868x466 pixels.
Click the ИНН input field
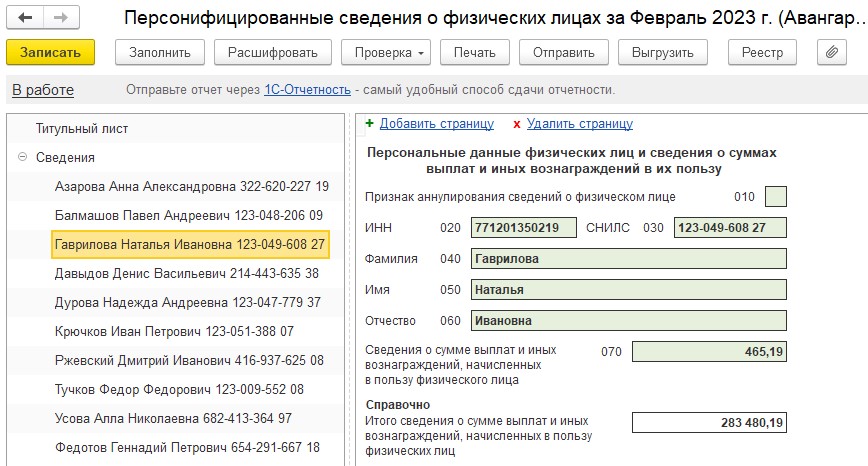(524, 228)
